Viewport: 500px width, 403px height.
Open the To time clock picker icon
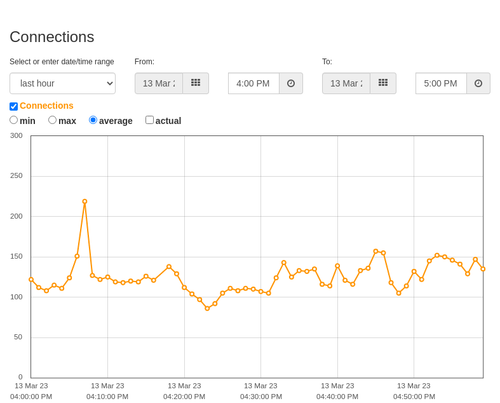(478, 83)
